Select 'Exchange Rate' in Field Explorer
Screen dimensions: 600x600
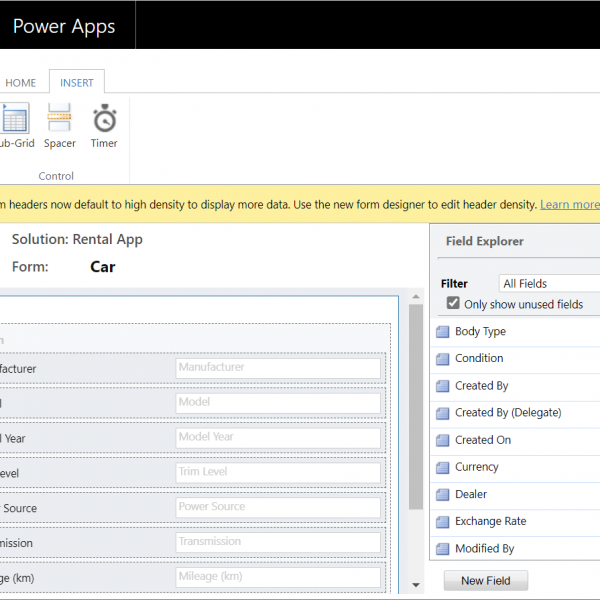point(491,522)
